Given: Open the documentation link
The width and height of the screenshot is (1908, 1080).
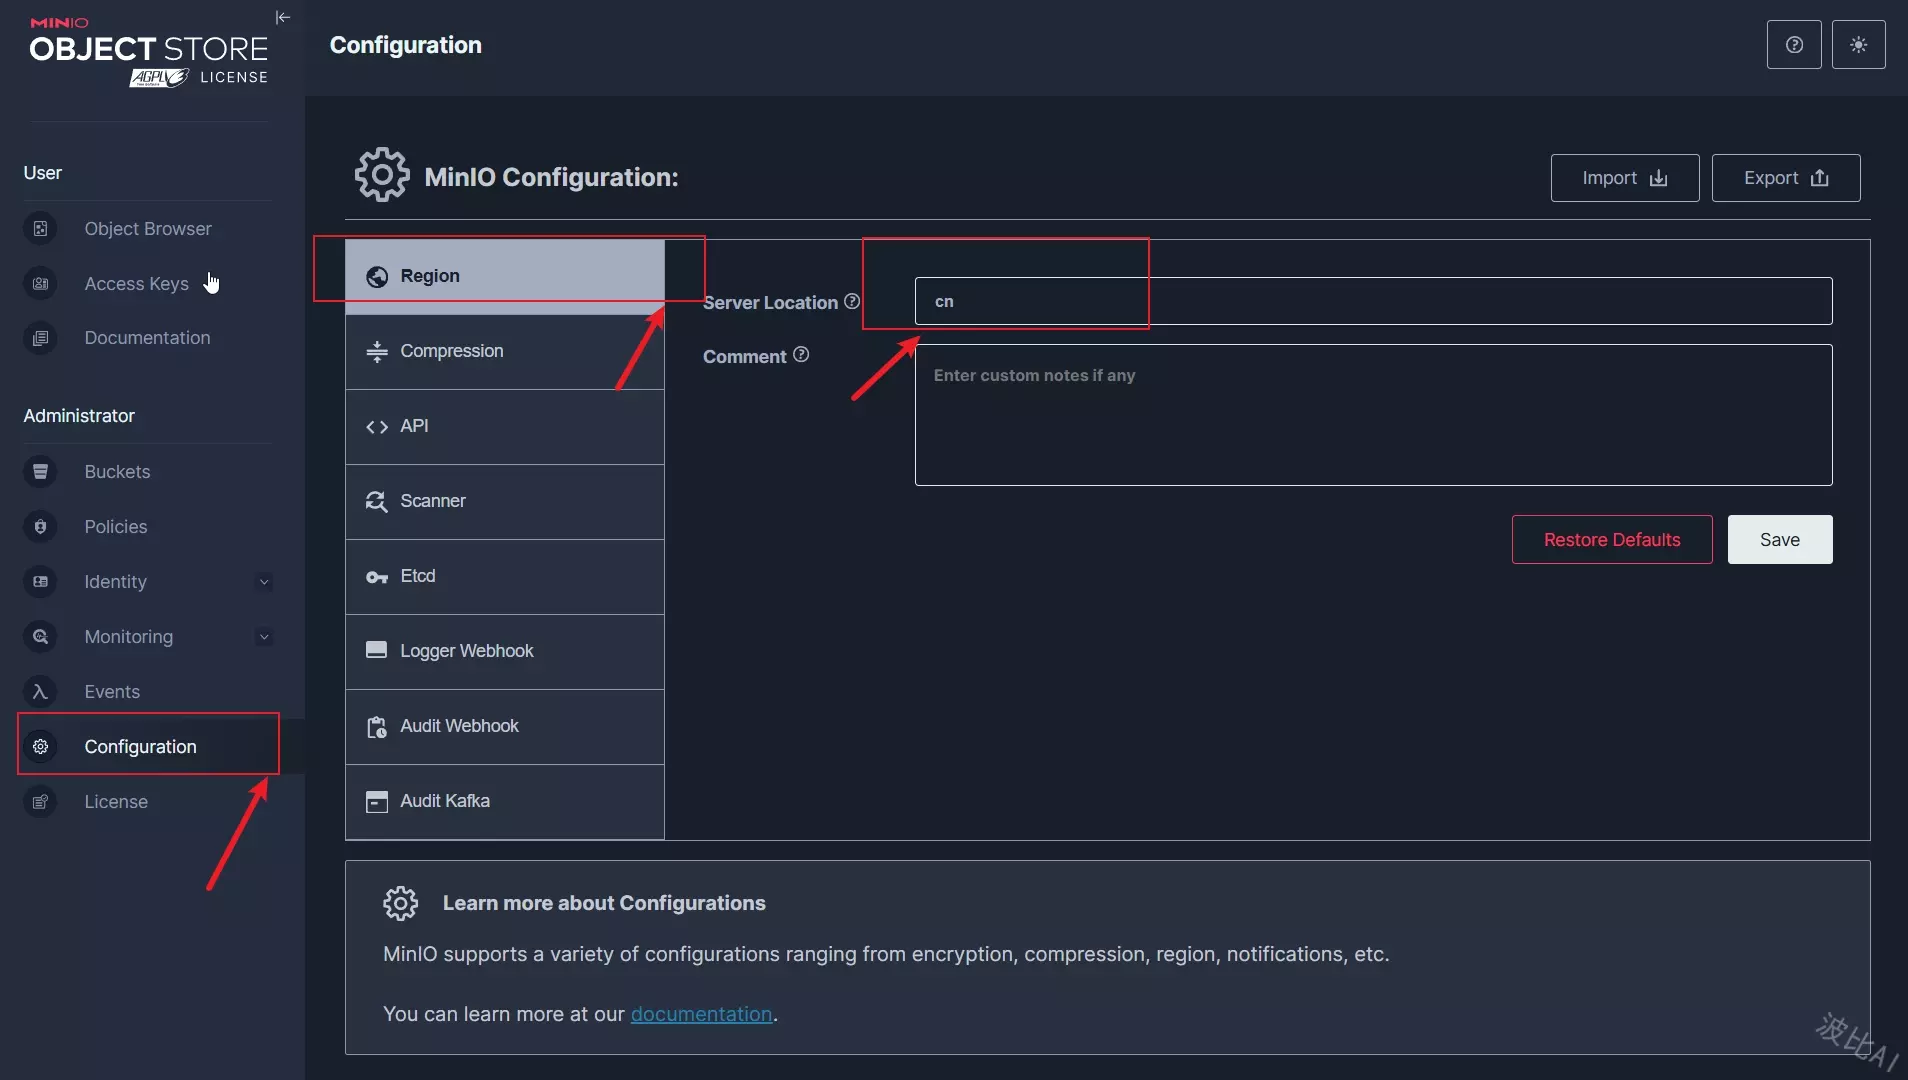Looking at the screenshot, I should pos(701,1014).
